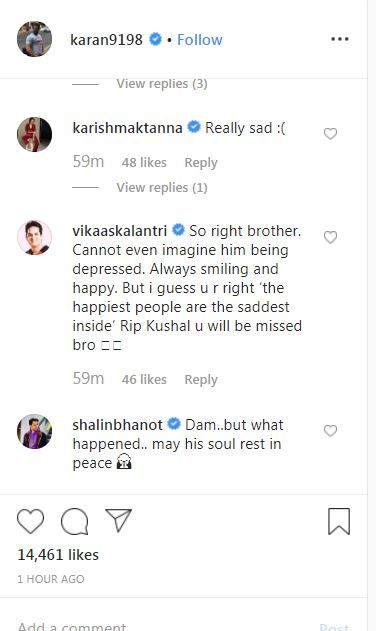Open shalinbhanot's avatar
376x631 pixels.
(x=35, y=431)
